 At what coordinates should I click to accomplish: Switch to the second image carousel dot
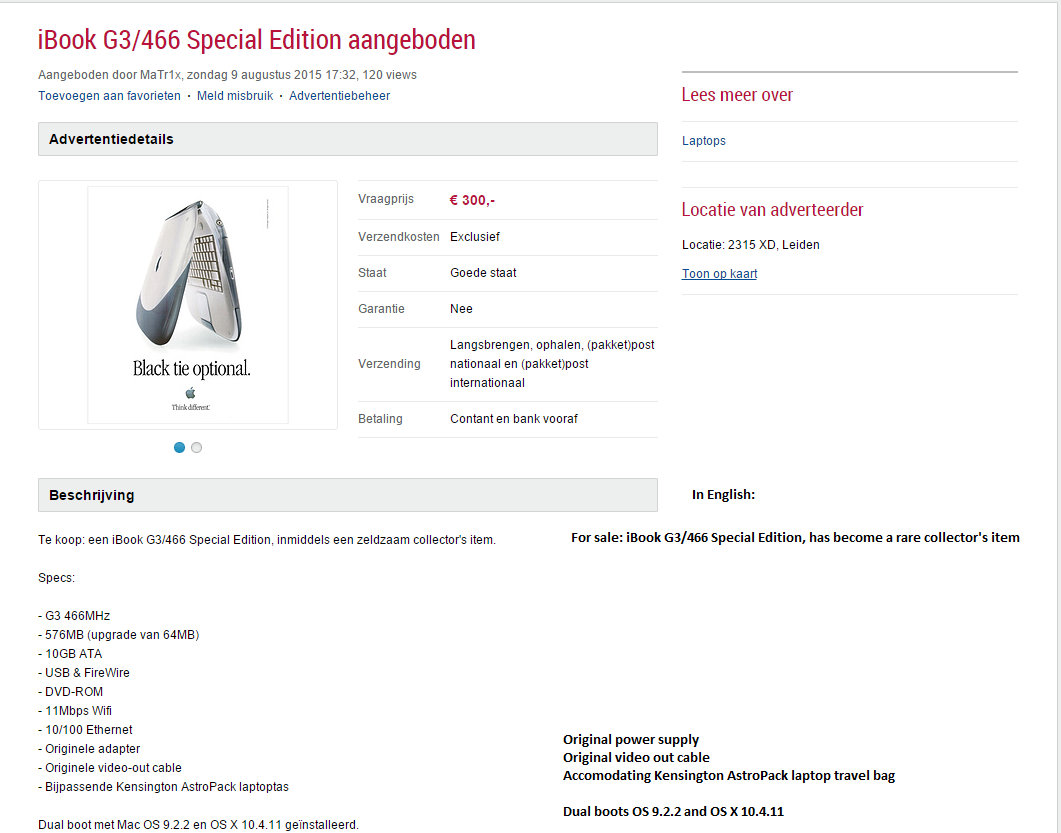pos(196,447)
